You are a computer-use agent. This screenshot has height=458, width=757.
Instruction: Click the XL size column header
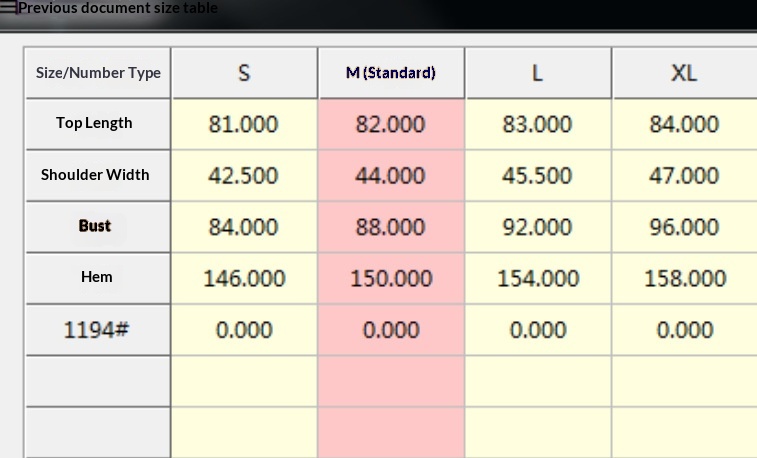(x=684, y=73)
